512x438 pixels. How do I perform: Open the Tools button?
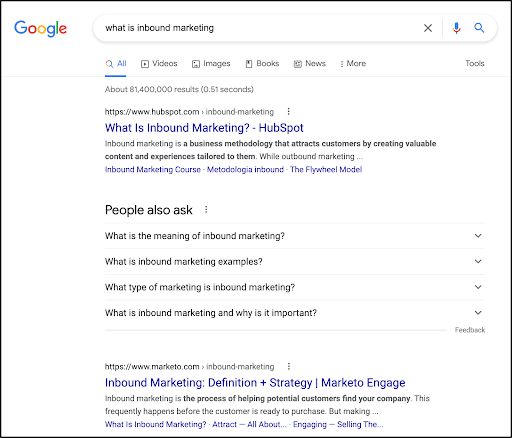[475, 63]
